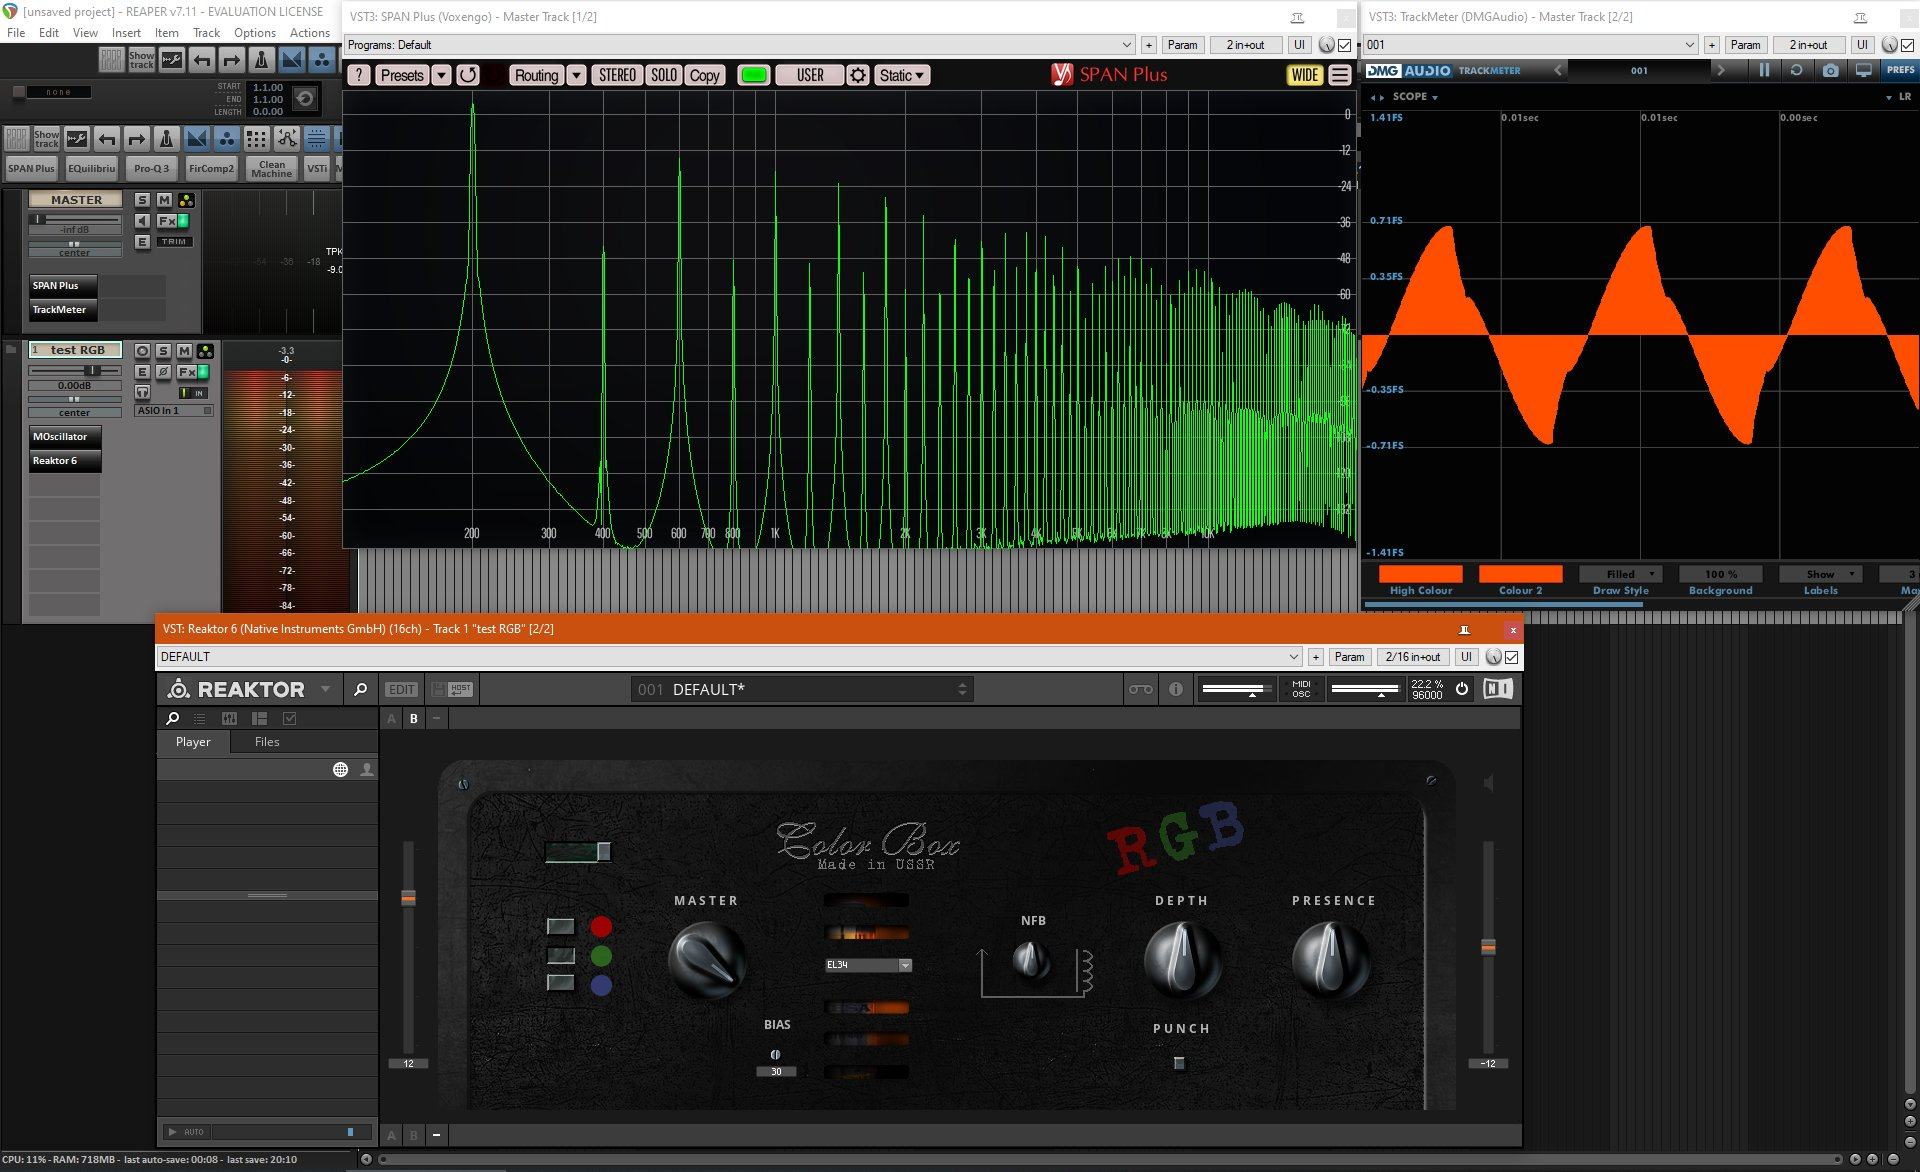The image size is (1920, 1172).
Task: Click the TrackMeter camera snapshot icon
Action: (x=1830, y=70)
